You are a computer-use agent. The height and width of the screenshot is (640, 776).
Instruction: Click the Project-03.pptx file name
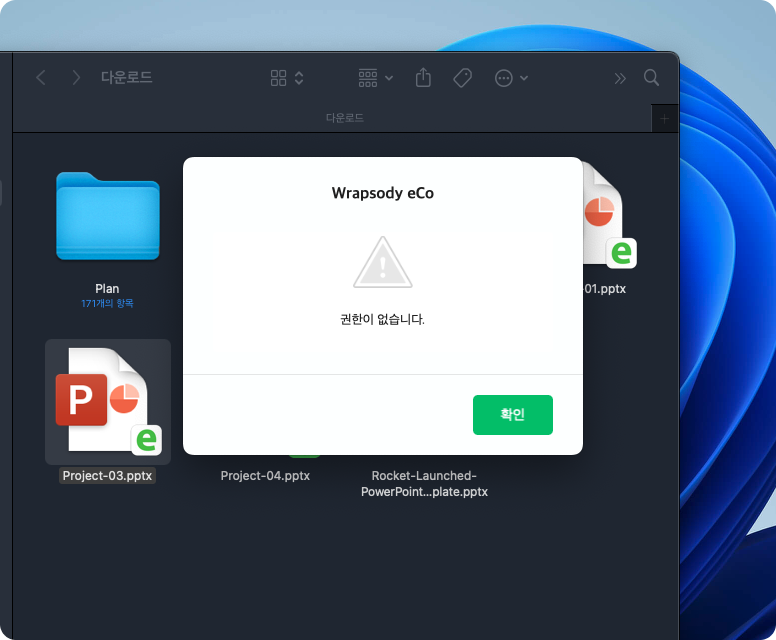click(107, 476)
